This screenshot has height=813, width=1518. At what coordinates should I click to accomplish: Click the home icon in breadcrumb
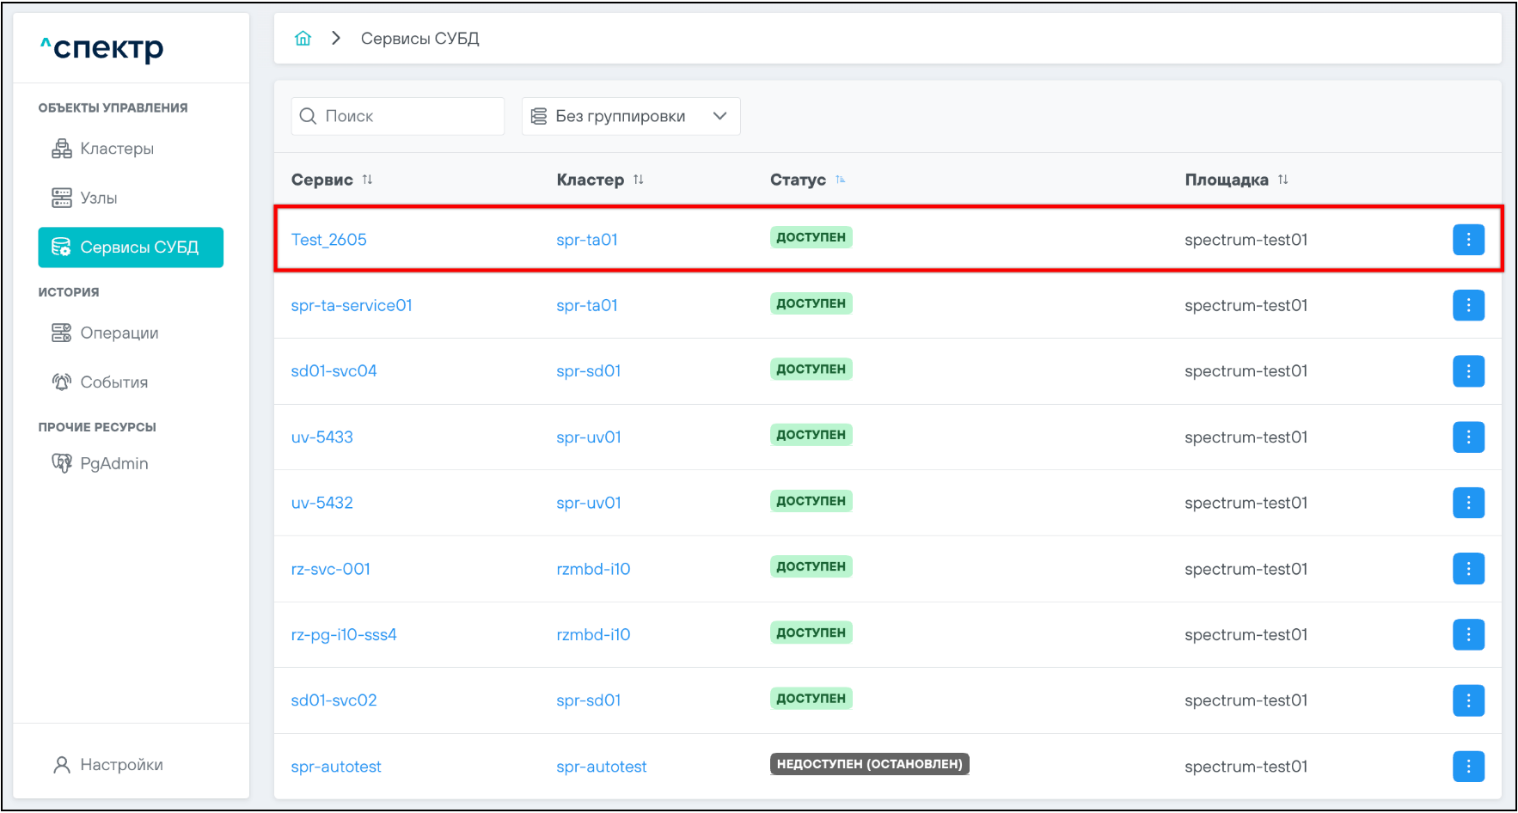(303, 38)
